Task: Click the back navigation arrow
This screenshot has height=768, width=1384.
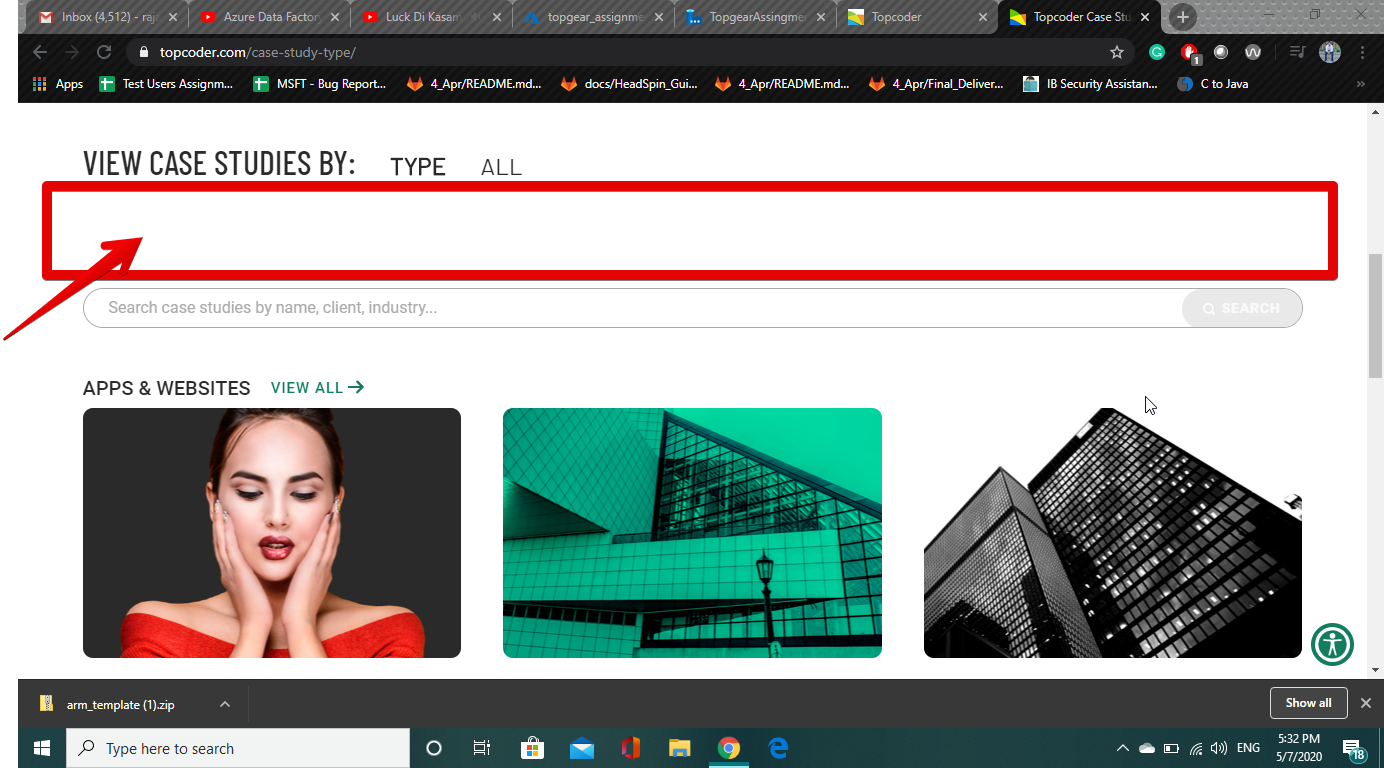Action: click(37, 52)
